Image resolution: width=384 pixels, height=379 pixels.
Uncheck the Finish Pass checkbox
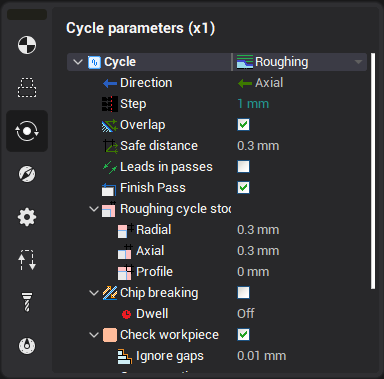coord(243,188)
